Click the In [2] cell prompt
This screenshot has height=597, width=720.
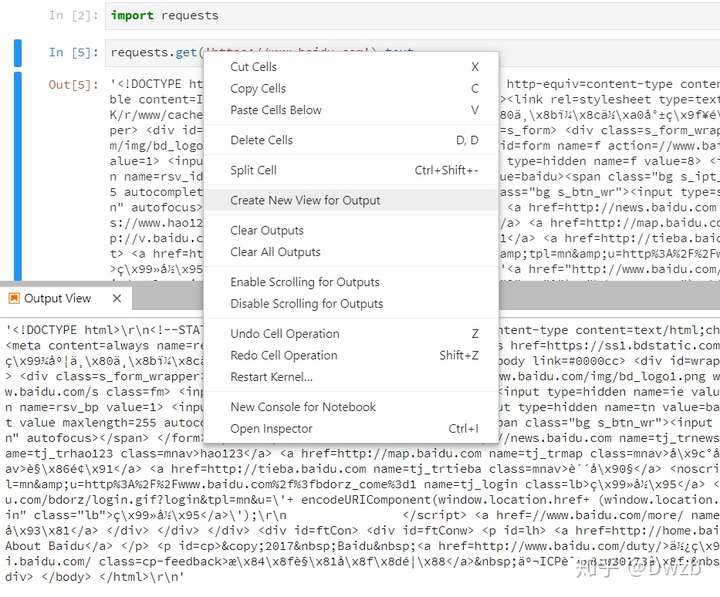click(x=73, y=16)
